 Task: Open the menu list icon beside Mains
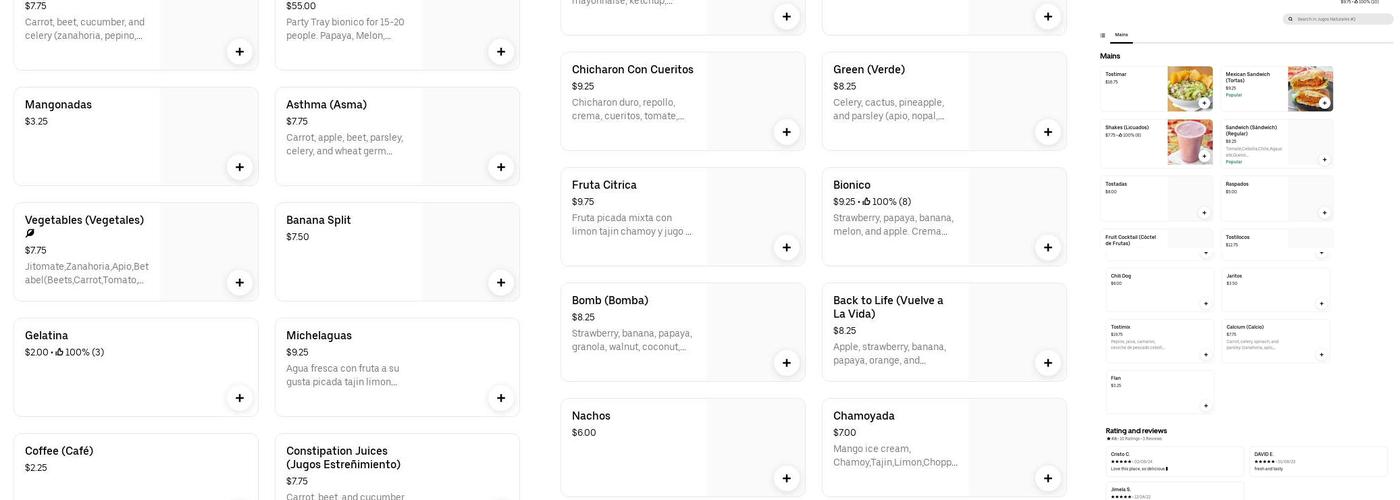[x=1103, y=35]
